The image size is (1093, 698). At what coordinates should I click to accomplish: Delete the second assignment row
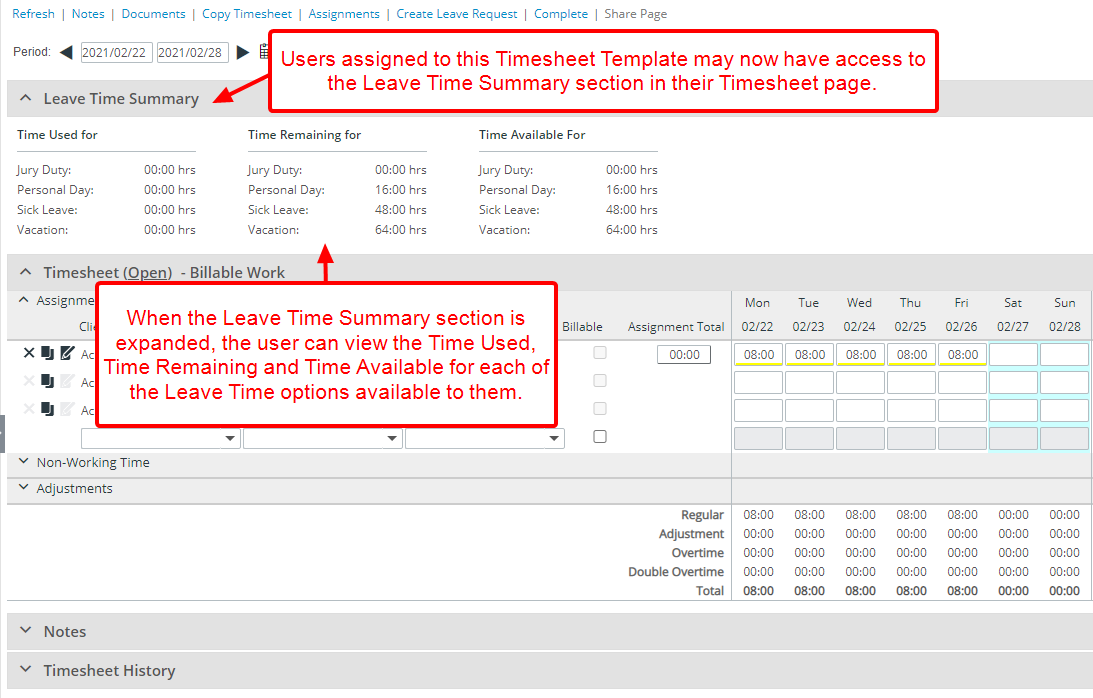click(29, 381)
